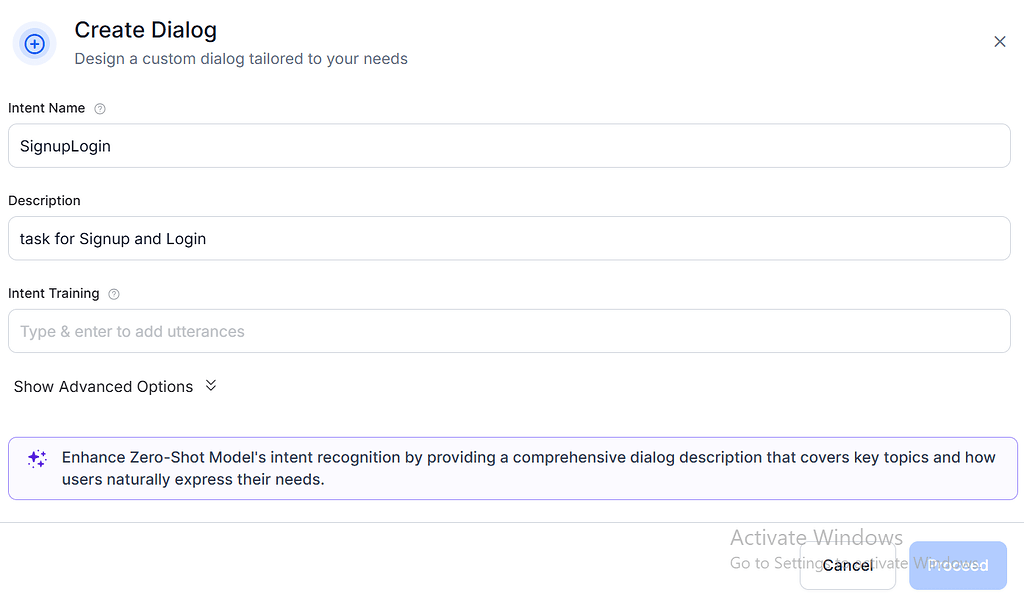1024x605 pixels.
Task: Click the purple sparkle icon in banner
Action: [x=37, y=459]
